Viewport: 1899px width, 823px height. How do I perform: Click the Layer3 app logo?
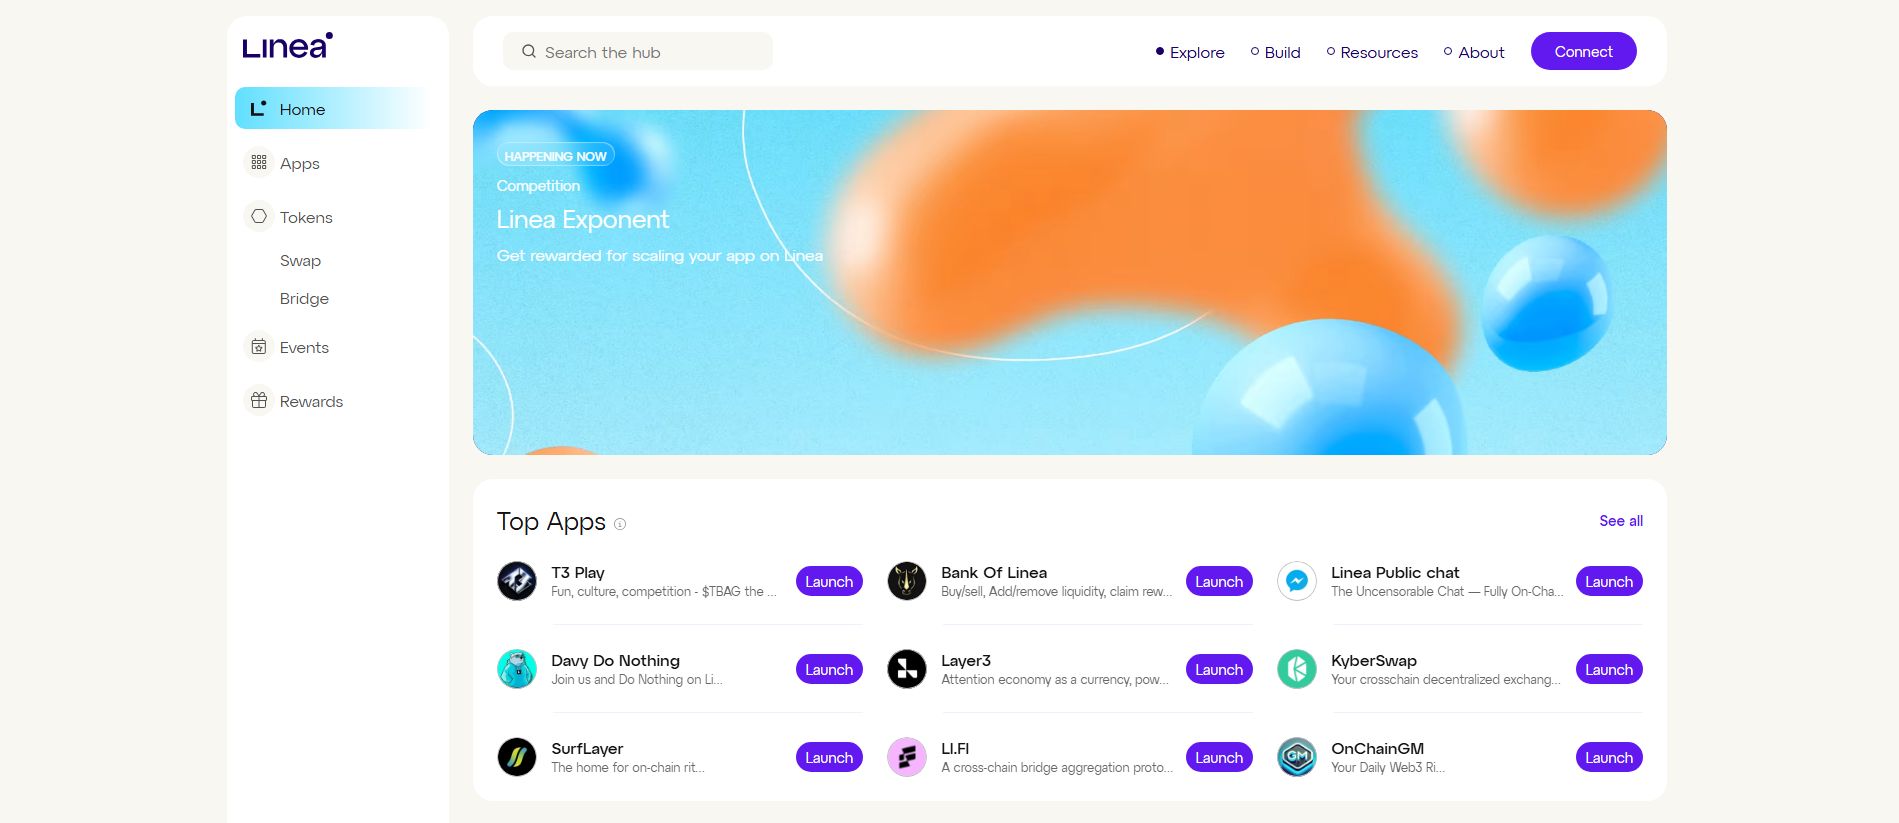[907, 669]
